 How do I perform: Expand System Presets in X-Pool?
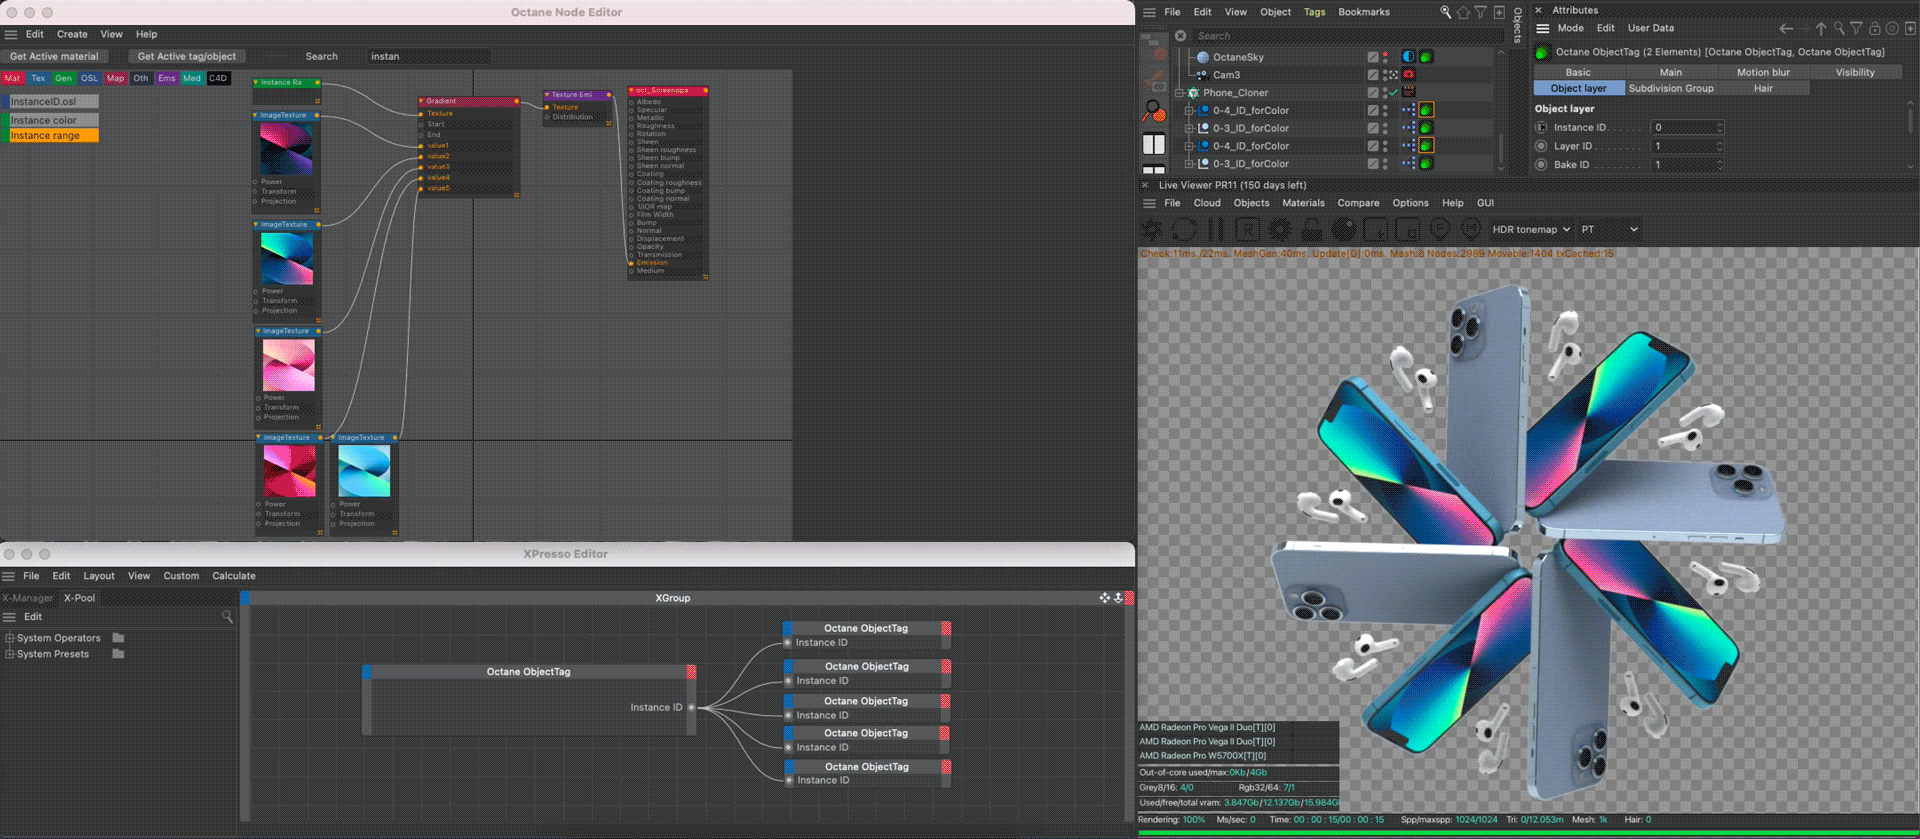[10, 654]
